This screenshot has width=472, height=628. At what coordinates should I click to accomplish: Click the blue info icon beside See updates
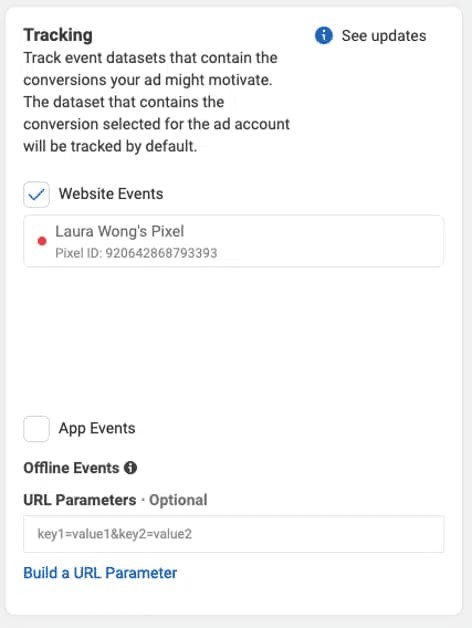[324, 36]
